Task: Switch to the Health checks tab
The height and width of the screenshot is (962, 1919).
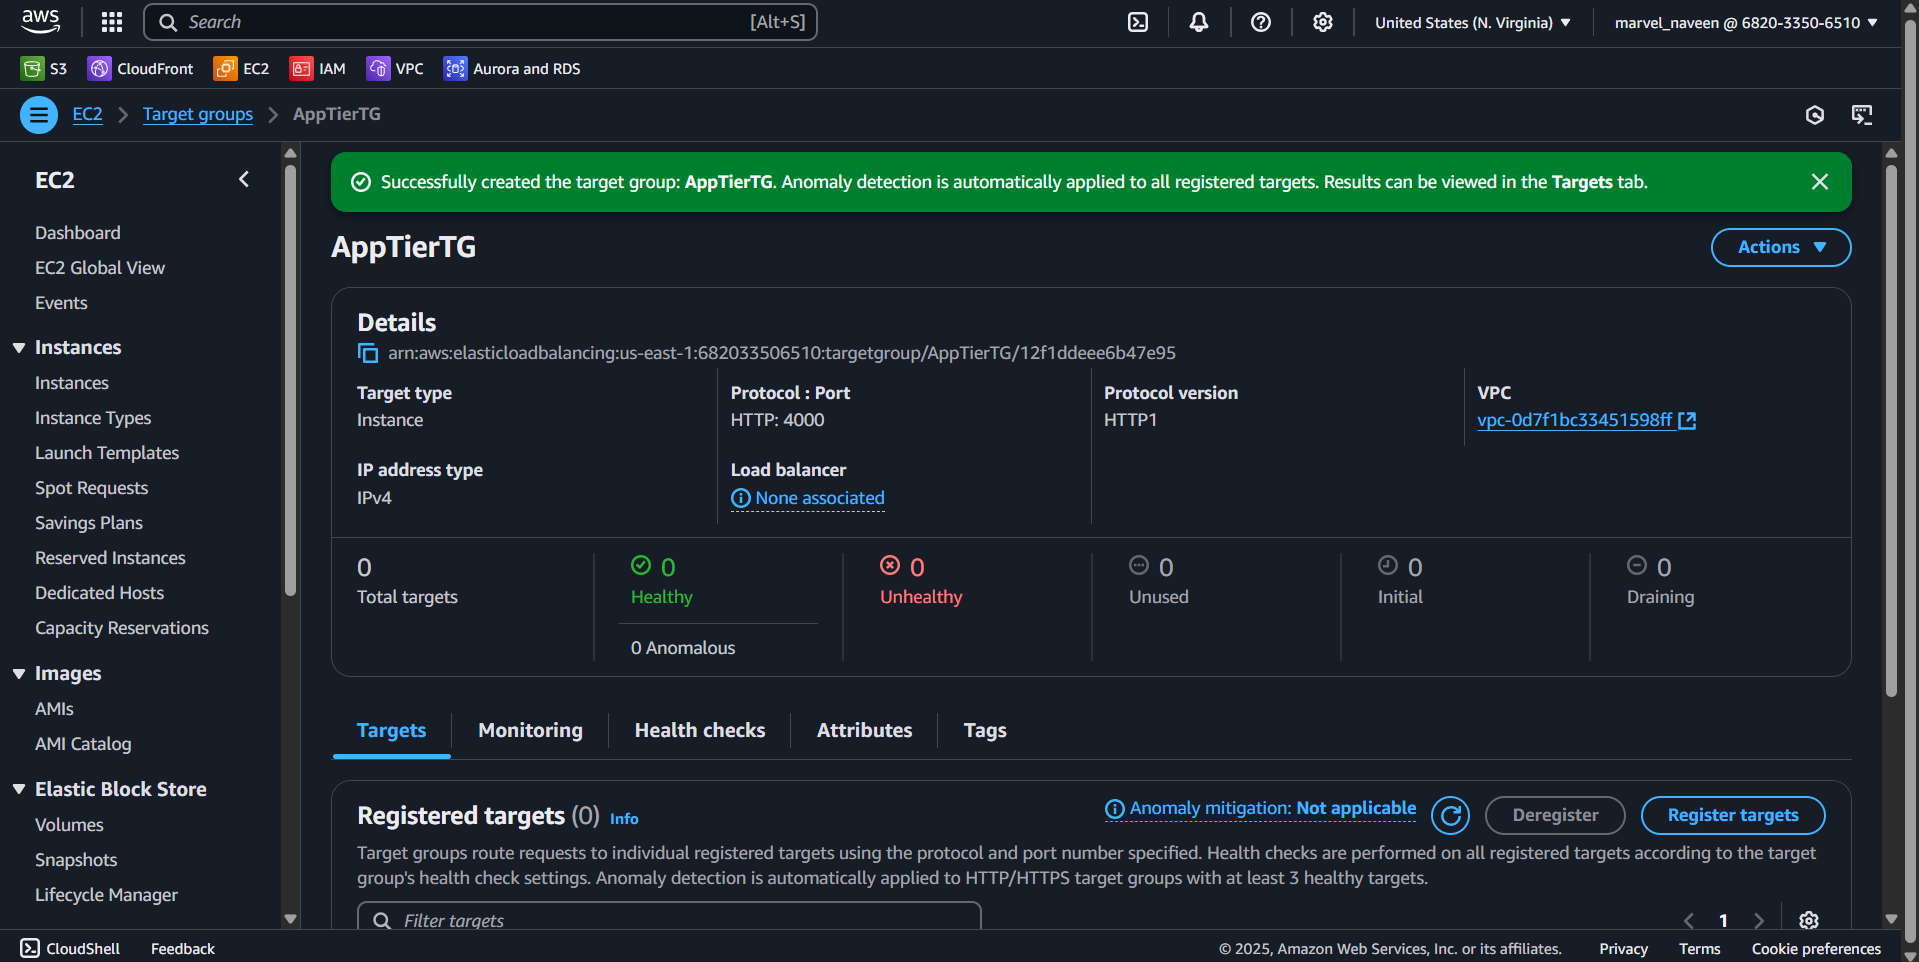Action: point(700,731)
